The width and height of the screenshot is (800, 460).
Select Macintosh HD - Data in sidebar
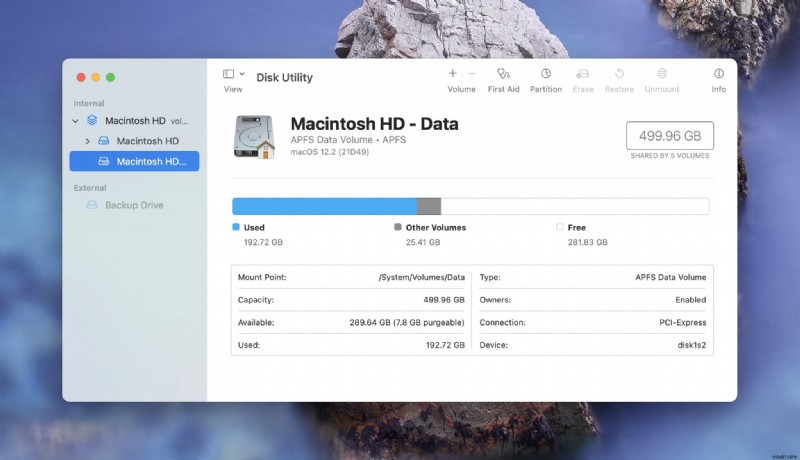tap(150, 161)
